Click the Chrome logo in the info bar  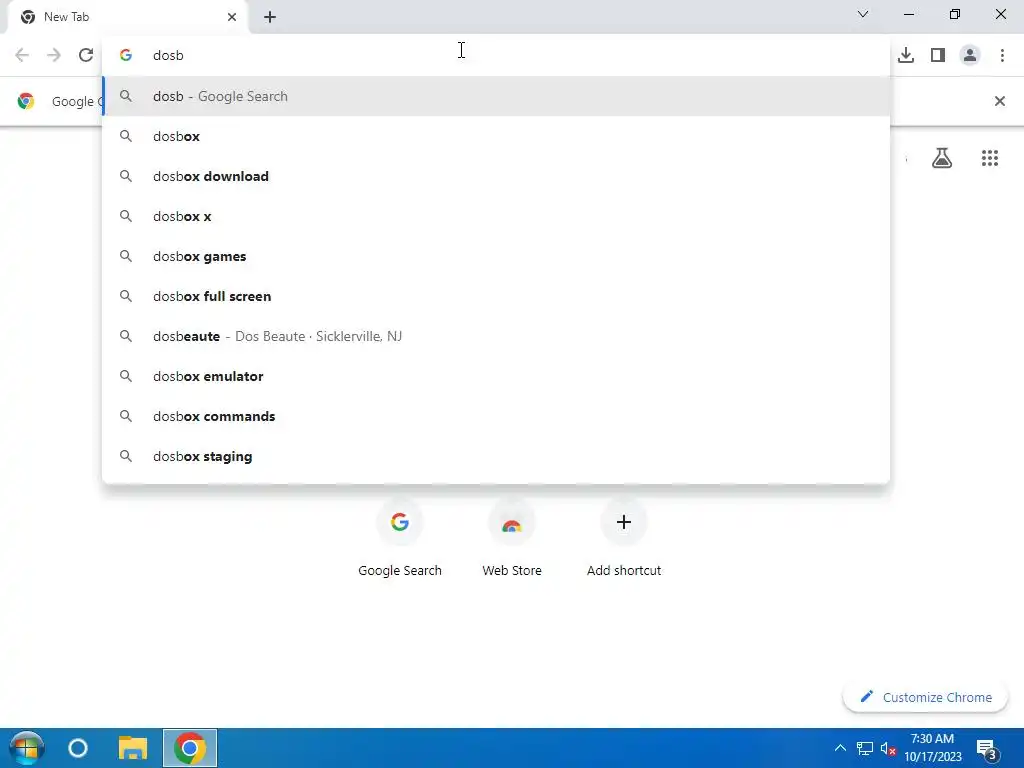[x=26, y=101]
